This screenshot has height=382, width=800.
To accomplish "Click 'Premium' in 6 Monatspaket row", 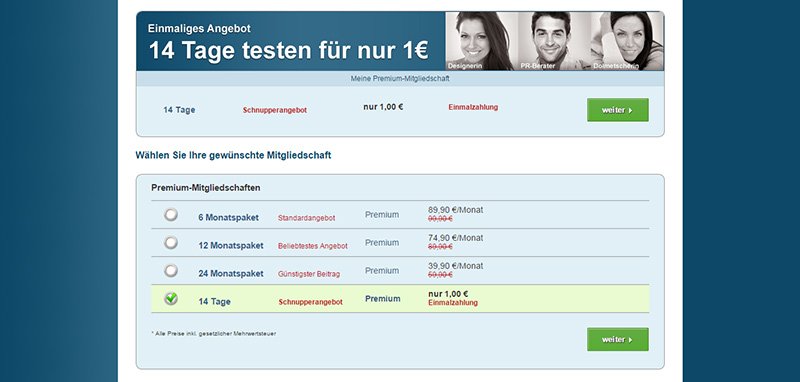I will (382, 215).
